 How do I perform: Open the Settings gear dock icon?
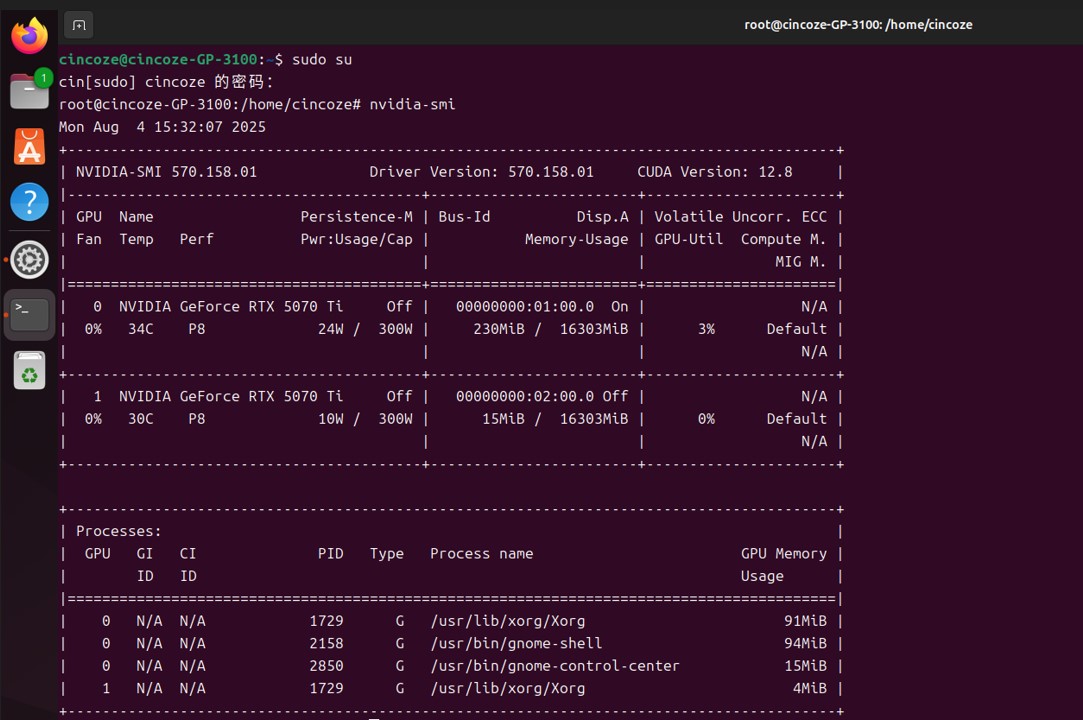coord(29,259)
